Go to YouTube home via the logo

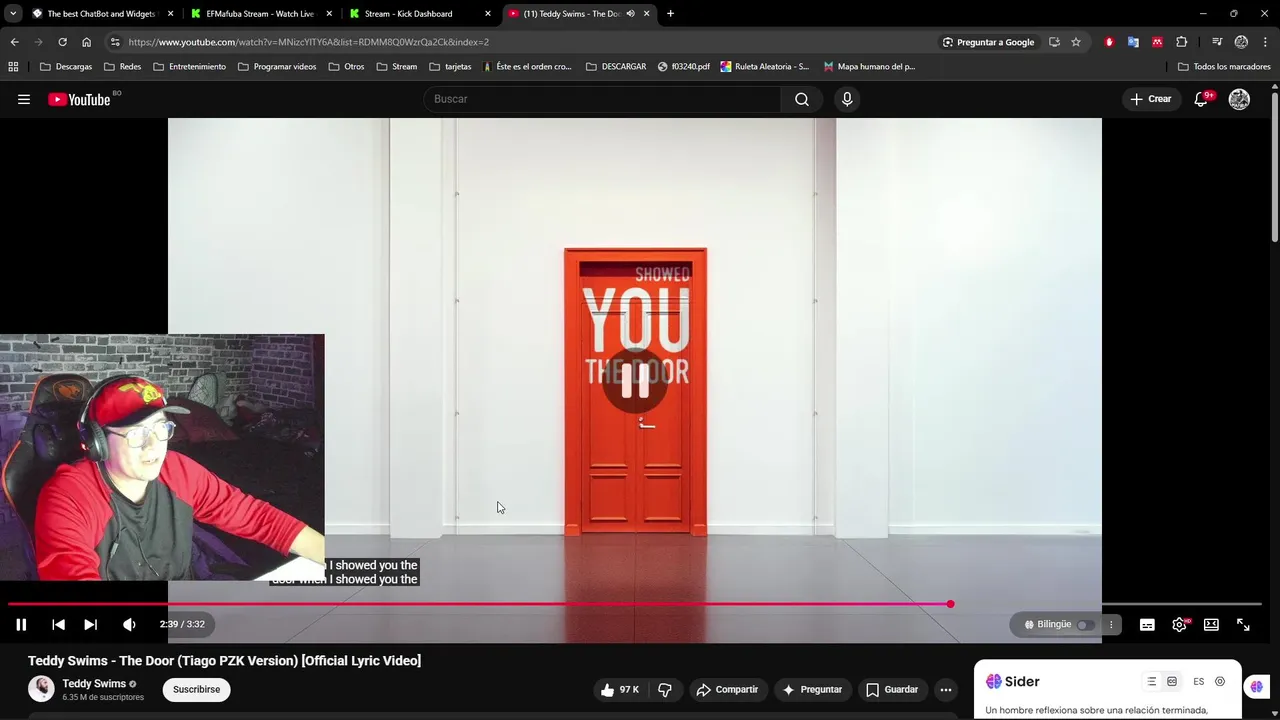click(x=79, y=99)
